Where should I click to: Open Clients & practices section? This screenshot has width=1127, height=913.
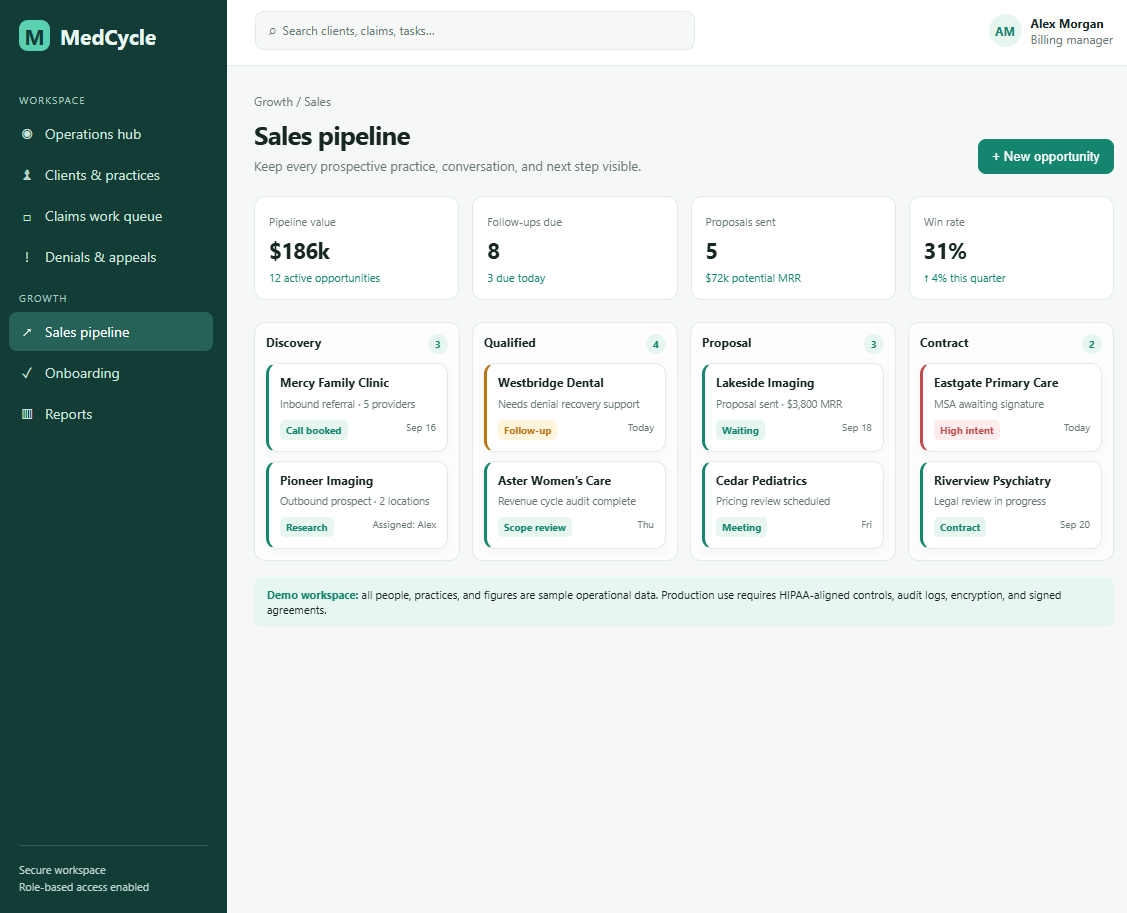[111, 175]
